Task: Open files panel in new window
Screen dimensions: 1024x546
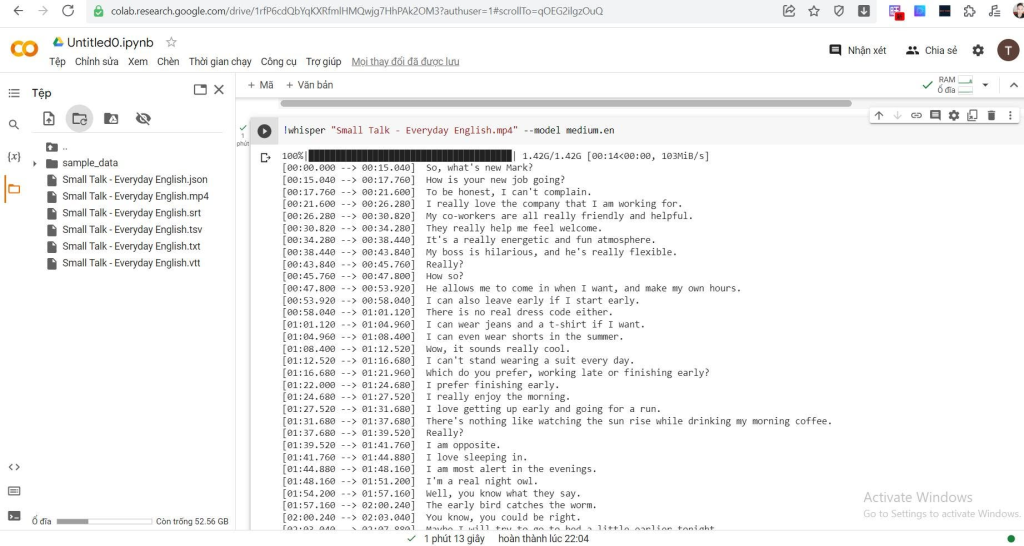Action: [200, 90]
